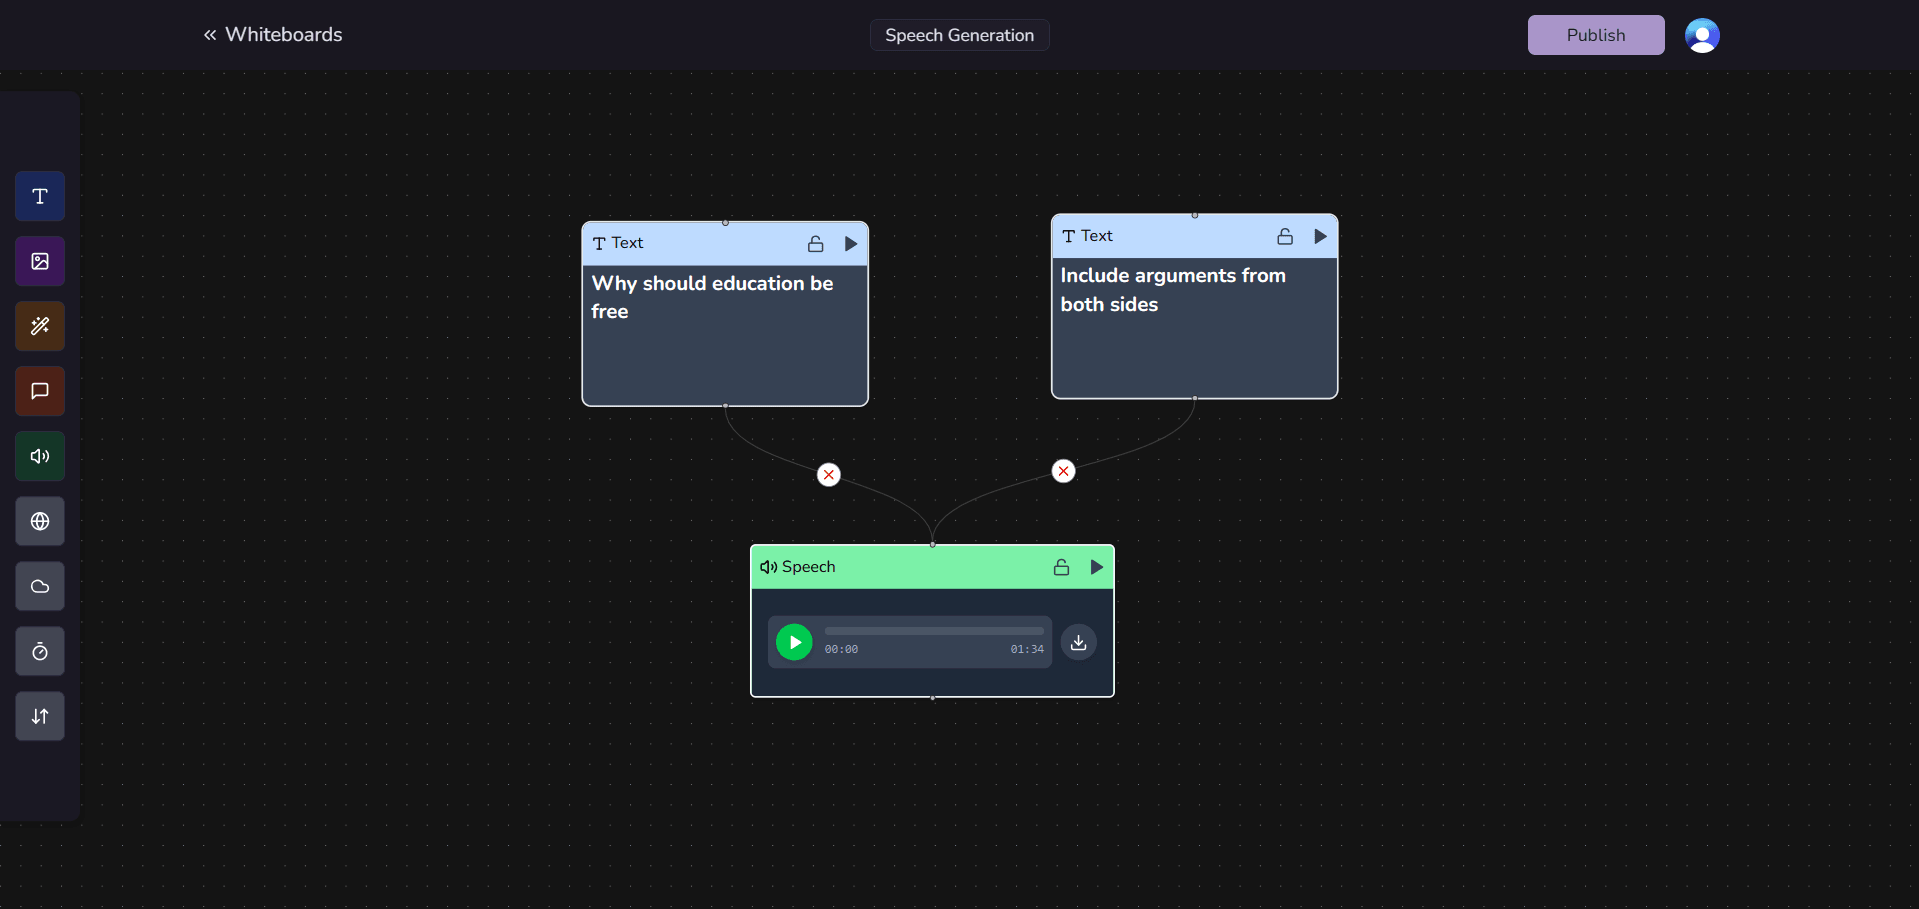Viewport: 1919px width, 909px height.
Task: Run the 'Include arguments from both sides' node
Action: click(1320, 237)
